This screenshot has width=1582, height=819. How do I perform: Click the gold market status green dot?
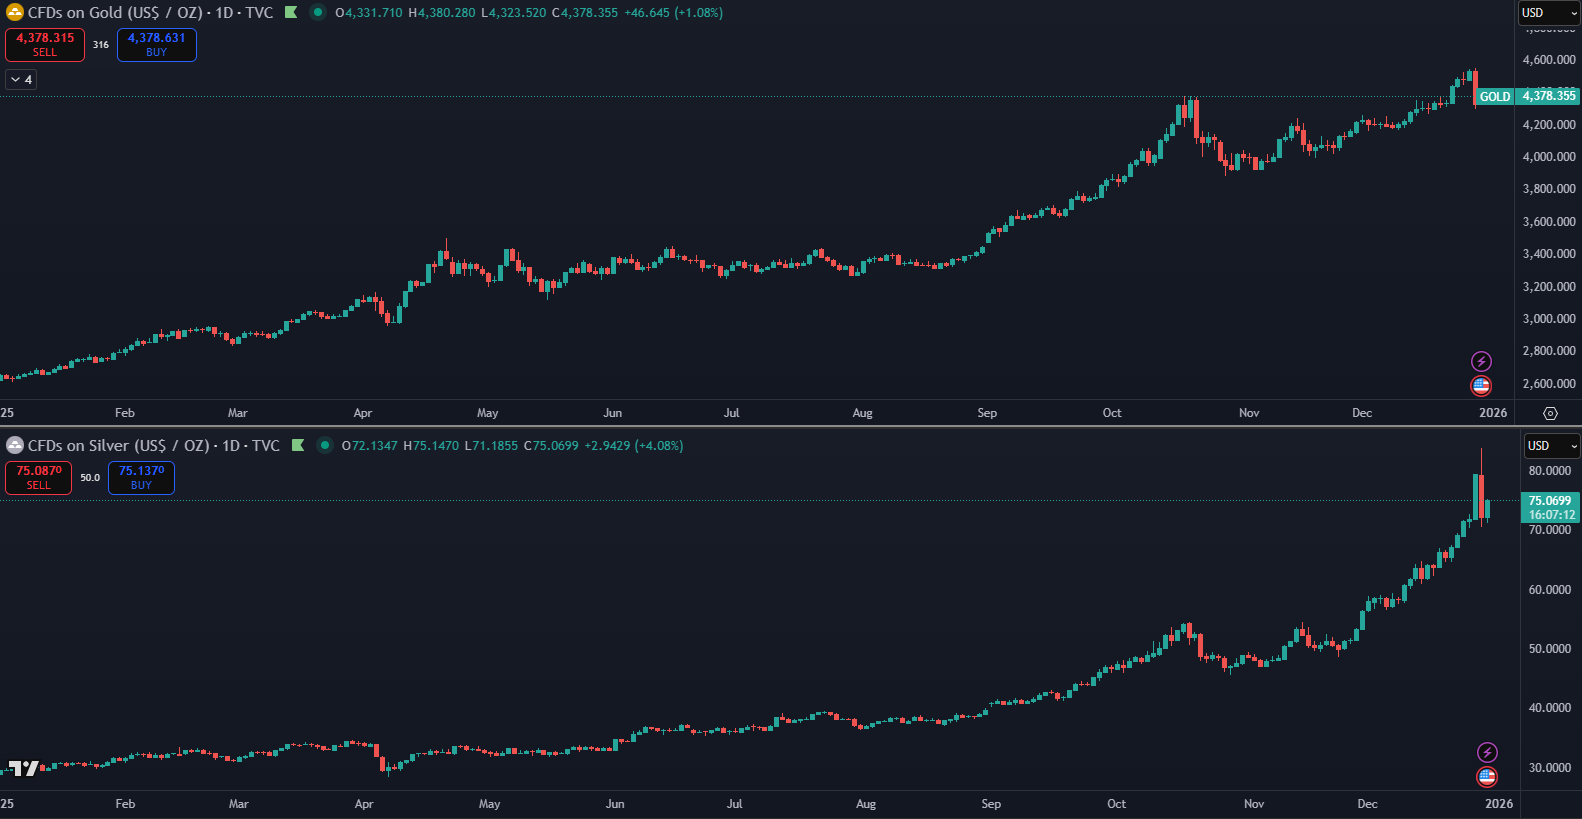pyautogui.click(x=318, y=13)
